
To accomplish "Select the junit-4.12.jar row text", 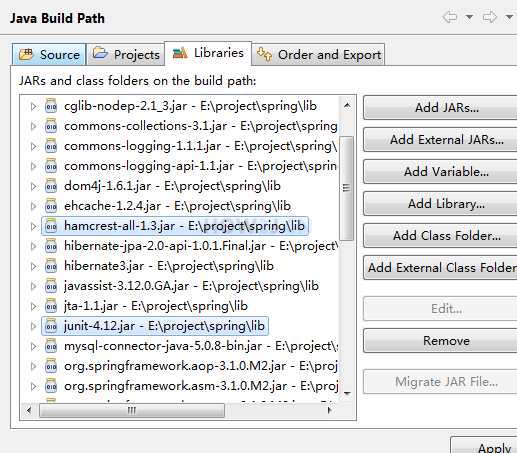I will [164, 326].
